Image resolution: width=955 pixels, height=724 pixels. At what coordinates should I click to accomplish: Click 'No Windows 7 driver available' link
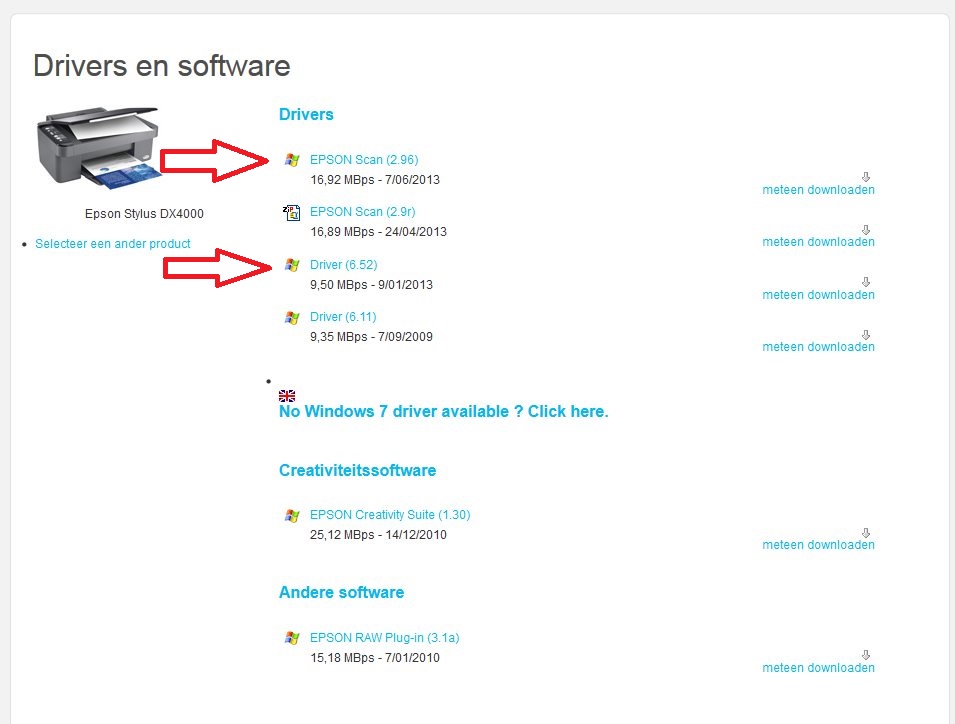click(443, 411)
